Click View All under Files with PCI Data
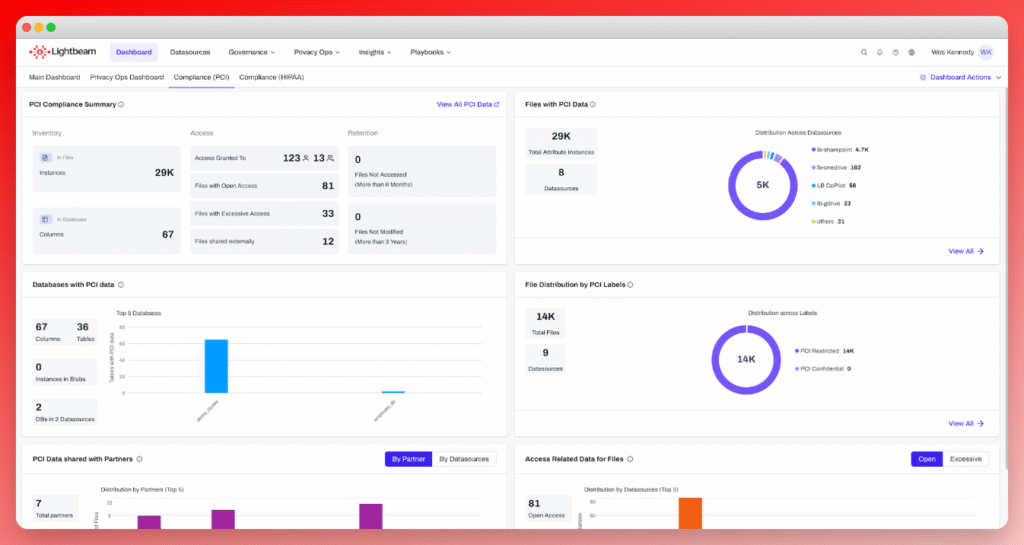This screenshot has height=545, width=1024. tap(966, 252)
